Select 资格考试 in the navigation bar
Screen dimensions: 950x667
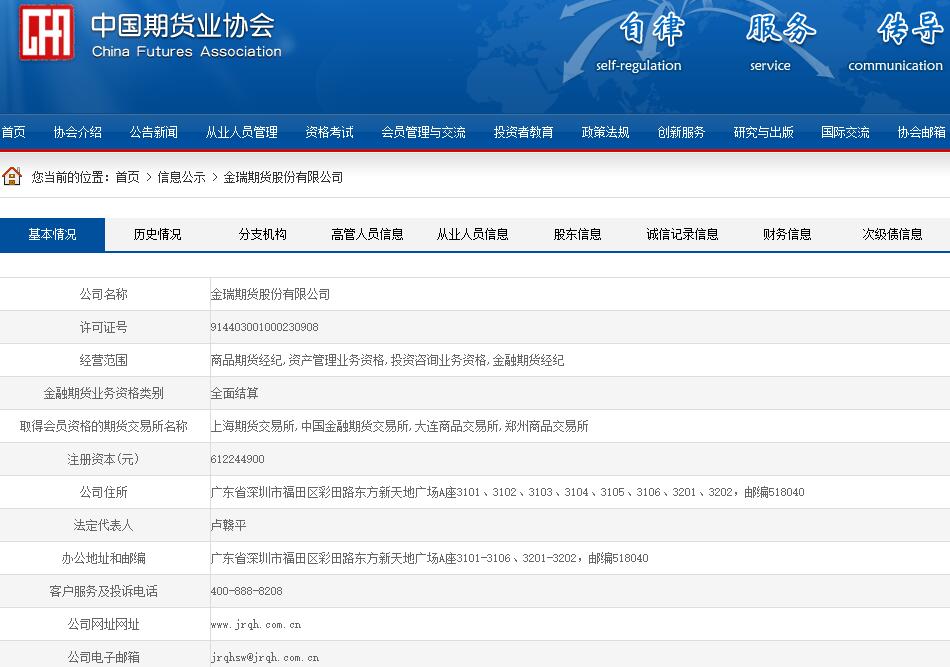(x=330, y=132)
